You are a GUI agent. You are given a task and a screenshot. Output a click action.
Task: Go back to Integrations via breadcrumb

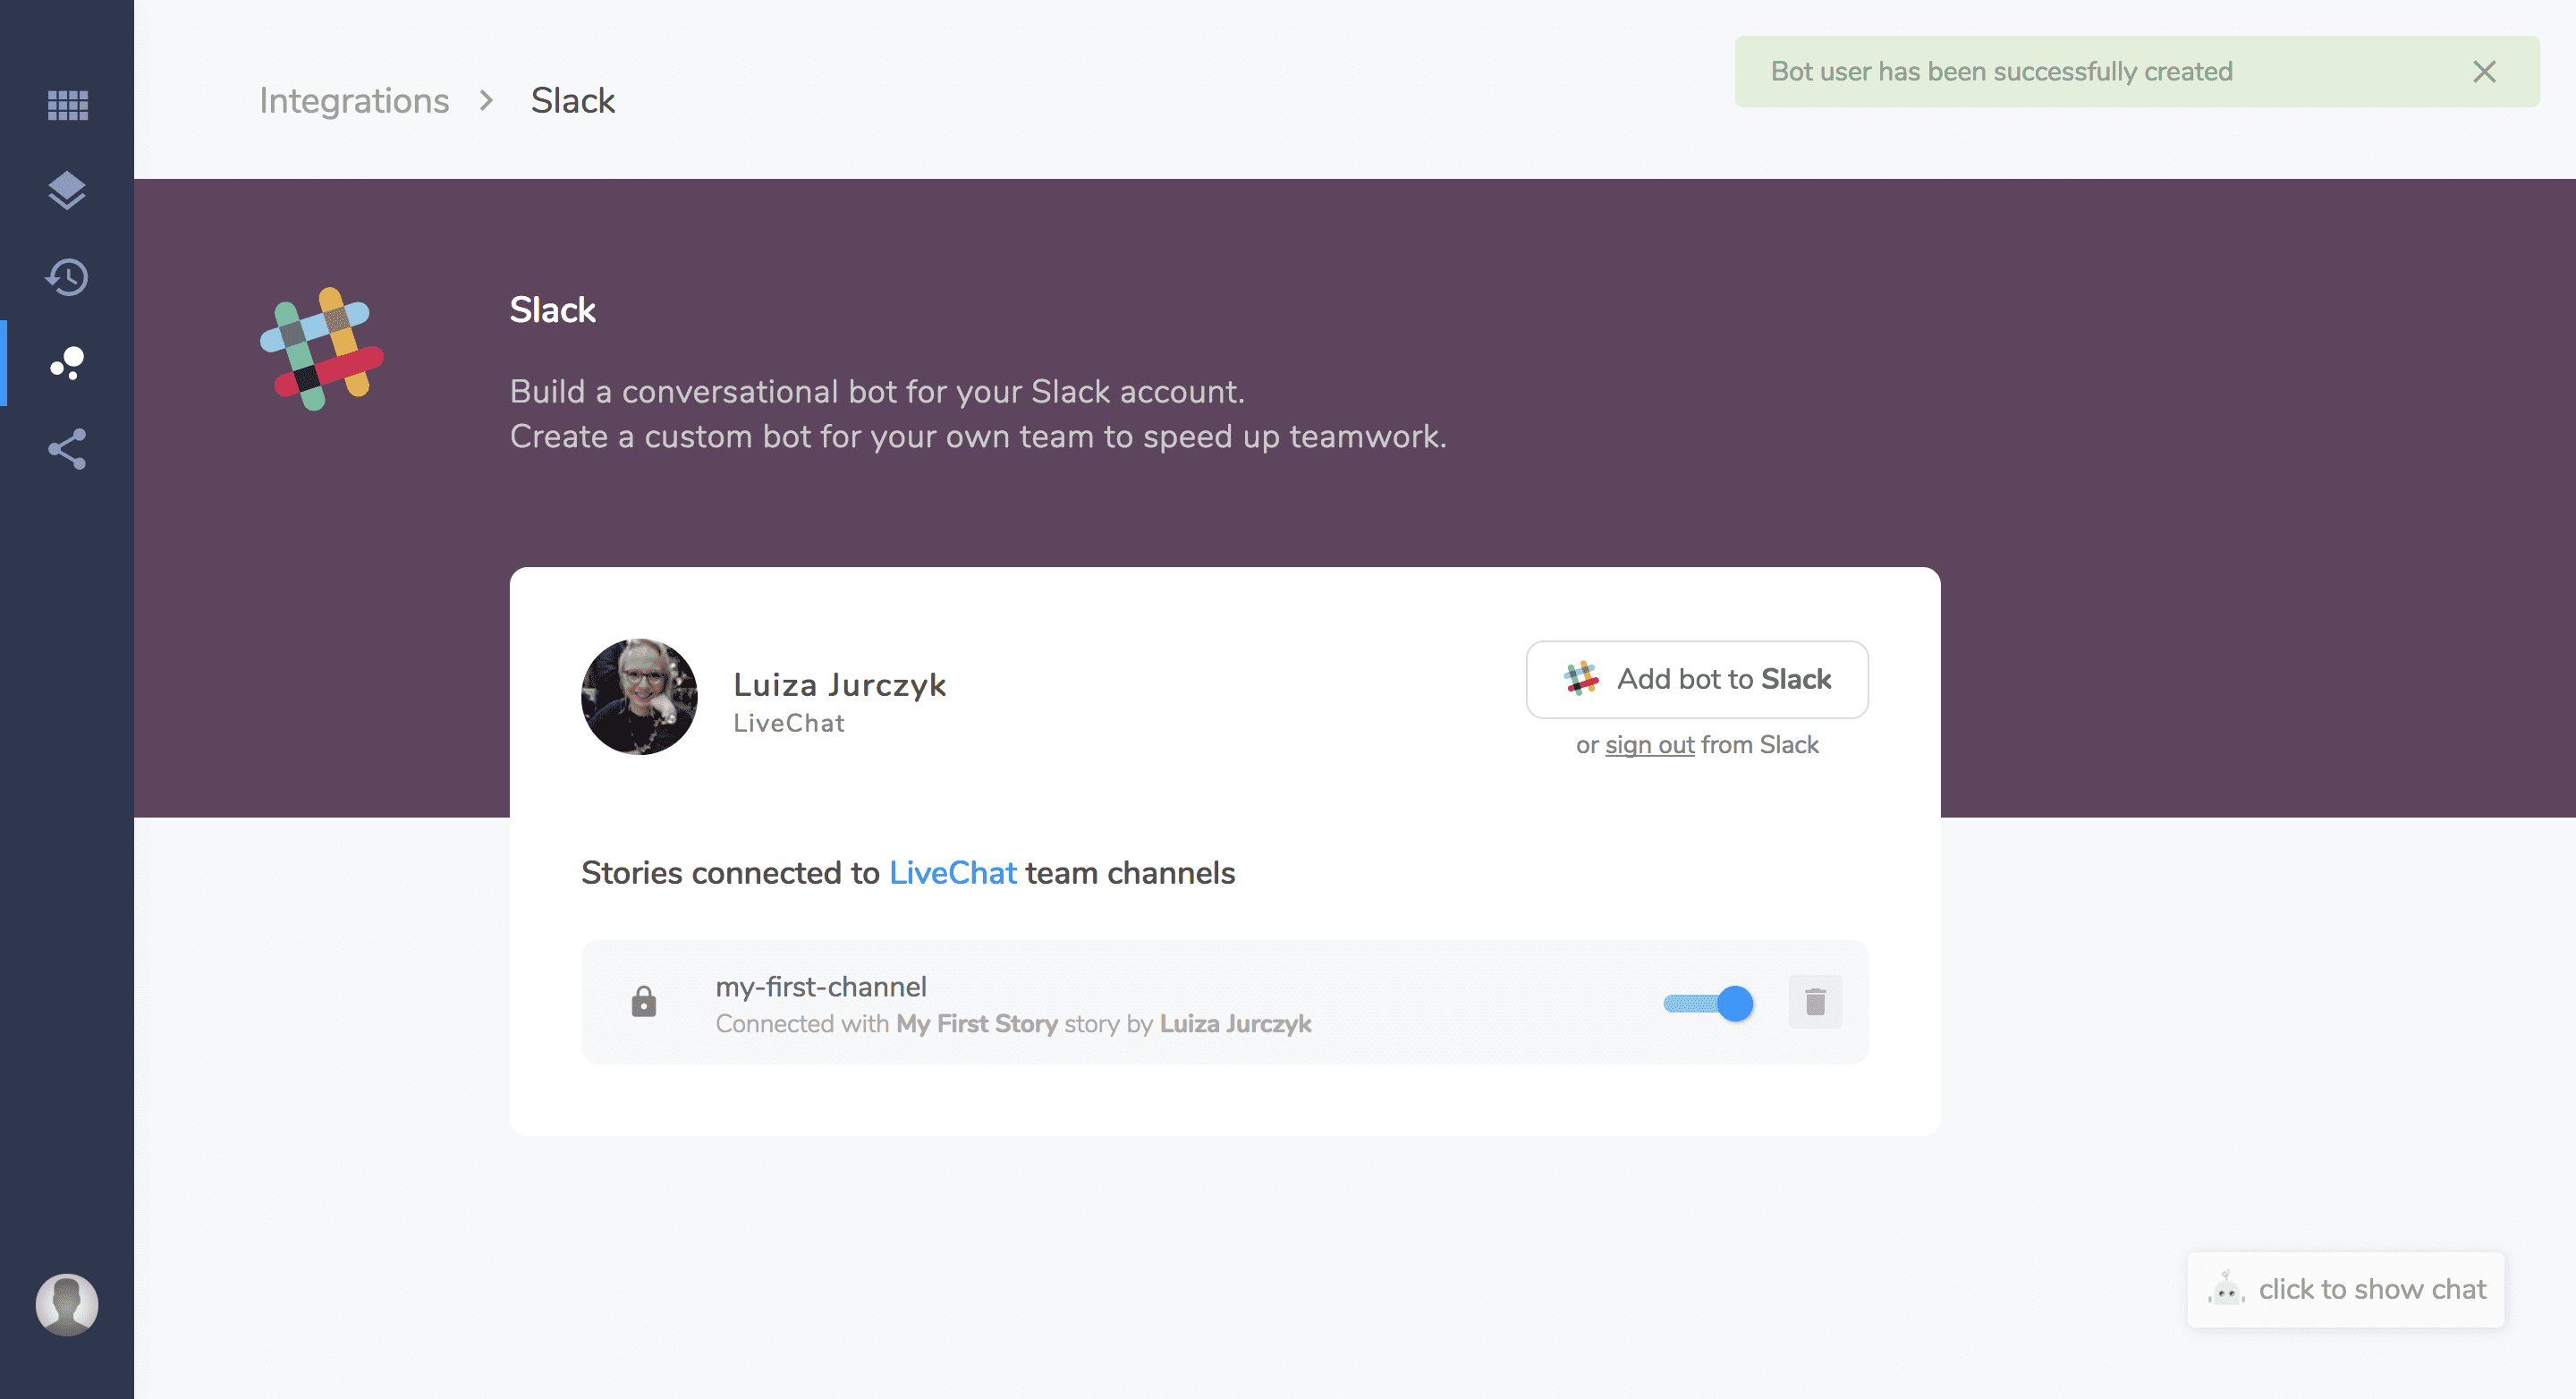pos(354,101)
